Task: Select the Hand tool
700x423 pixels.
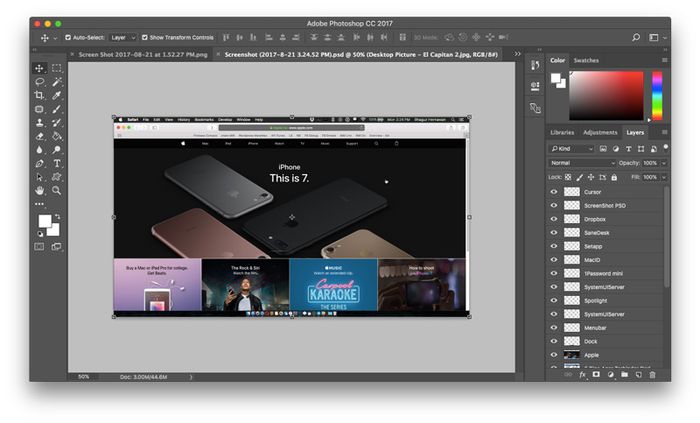Action: pyautogui.click(x=39, y=191)
